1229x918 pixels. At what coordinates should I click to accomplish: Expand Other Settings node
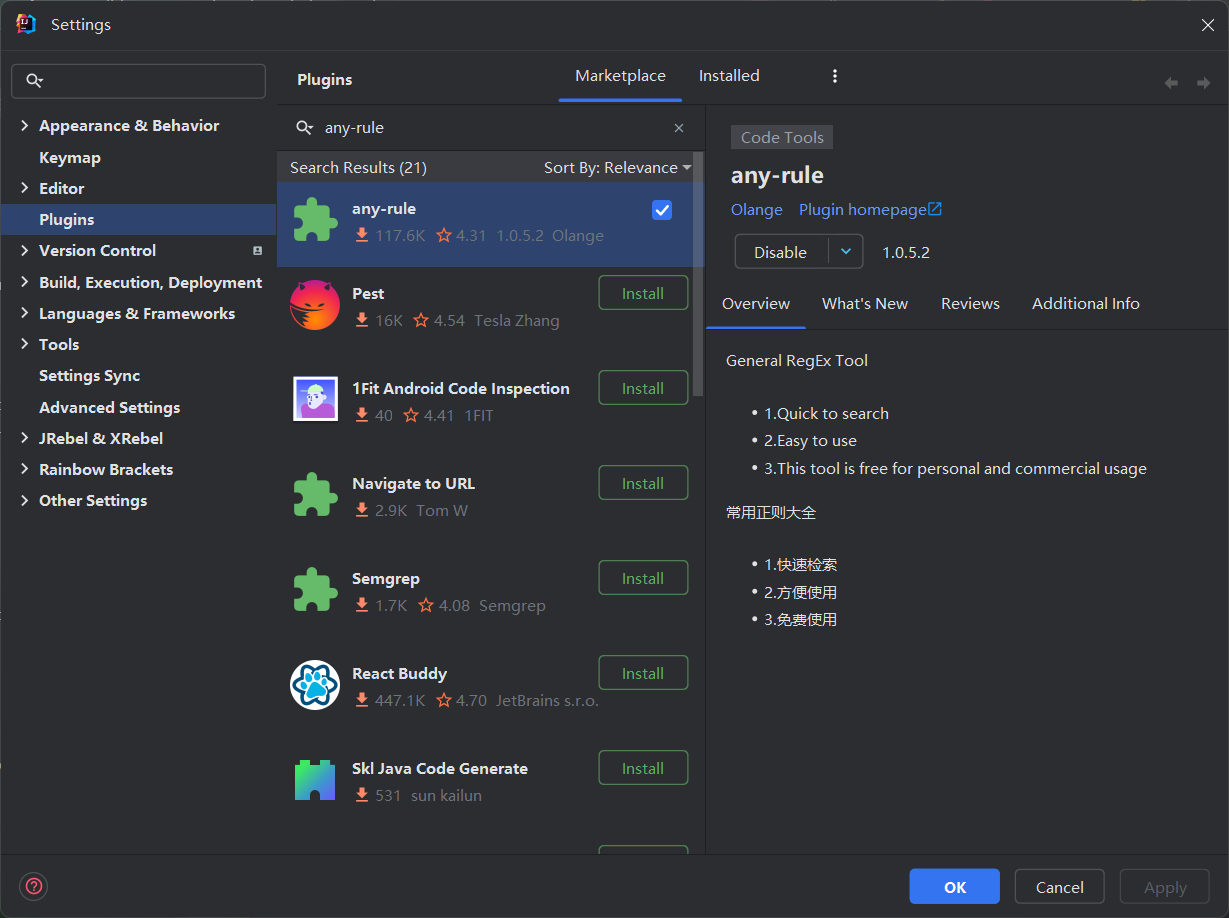pos(24,501)
